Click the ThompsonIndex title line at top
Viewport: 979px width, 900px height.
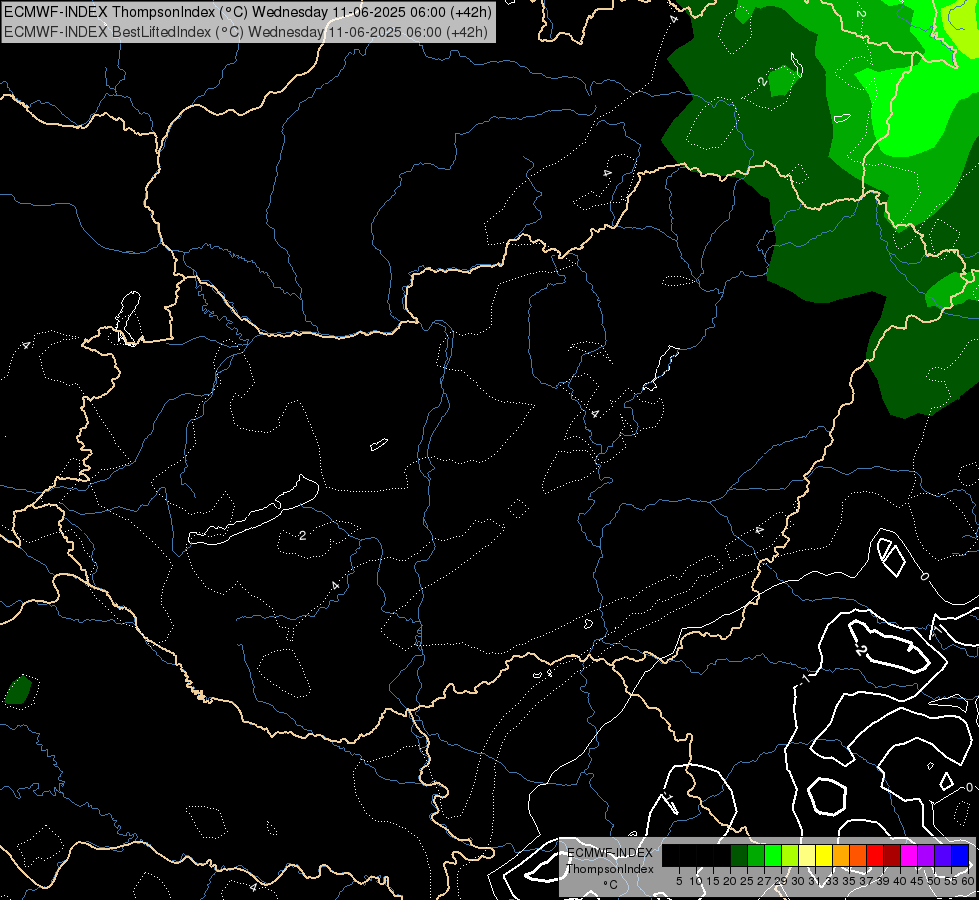[248, 12]
